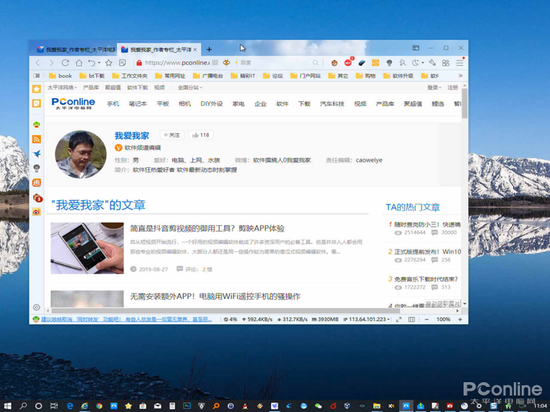
Task: Click the zoom-in plus in status bar
Action: [460, 319]
